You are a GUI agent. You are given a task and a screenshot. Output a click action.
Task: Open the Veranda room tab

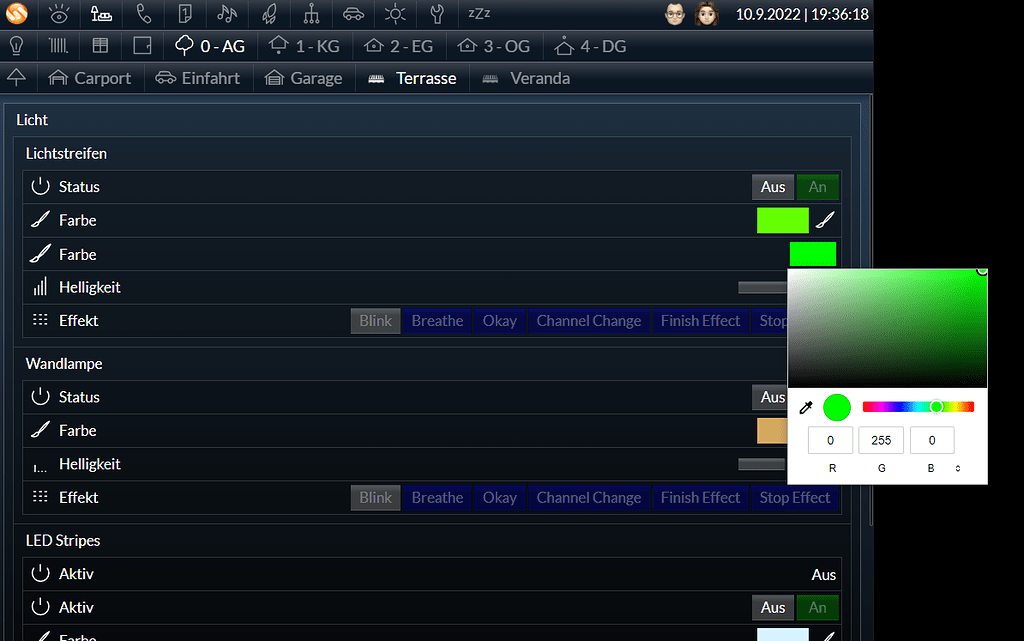tap(526, 78)
